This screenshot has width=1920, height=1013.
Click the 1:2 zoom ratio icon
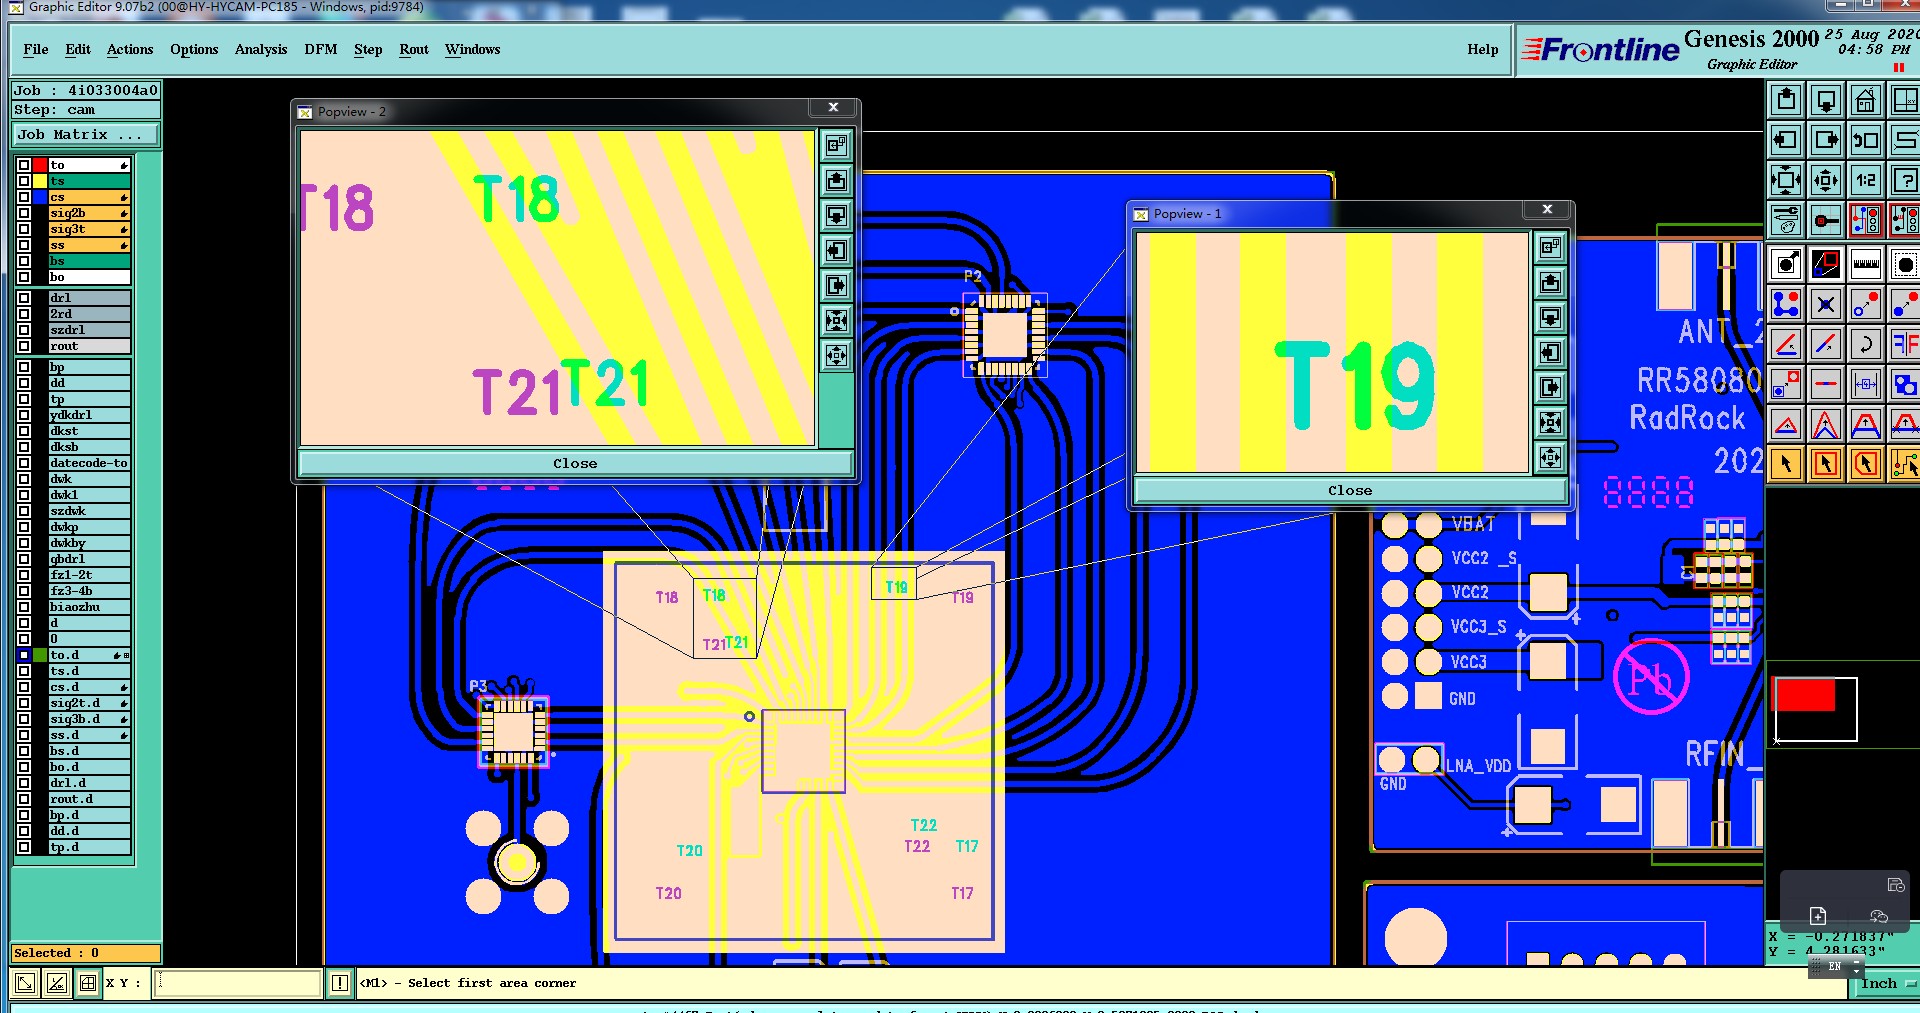[1866, 180]
